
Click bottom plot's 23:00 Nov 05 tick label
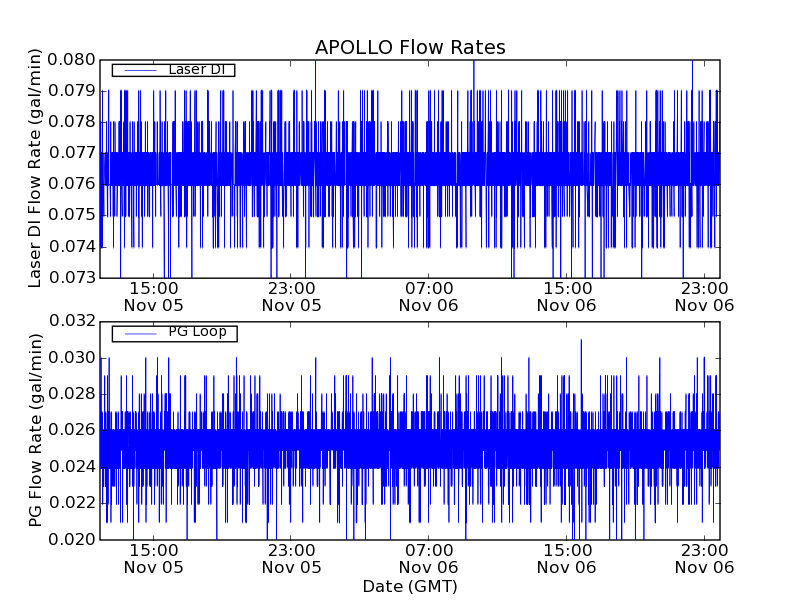point(292,558)
